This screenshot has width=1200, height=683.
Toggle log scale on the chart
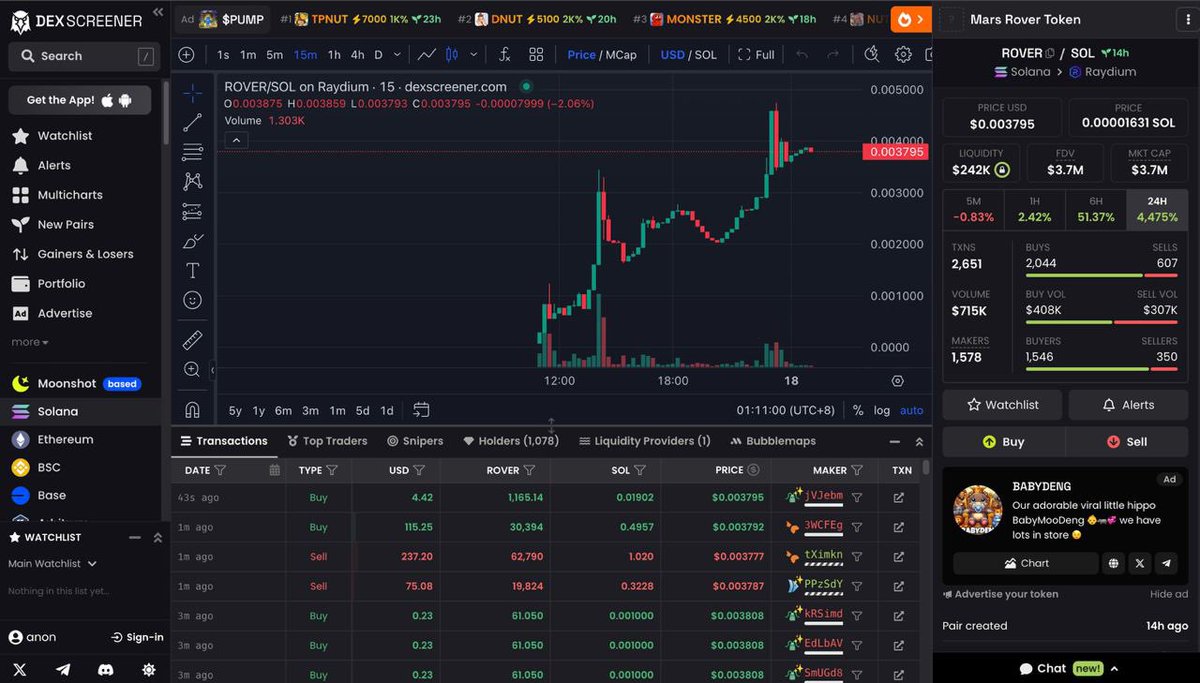click(881, 410)
